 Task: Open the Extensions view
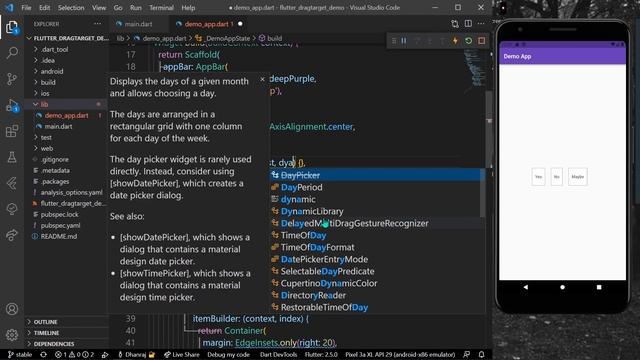(12, 131)
